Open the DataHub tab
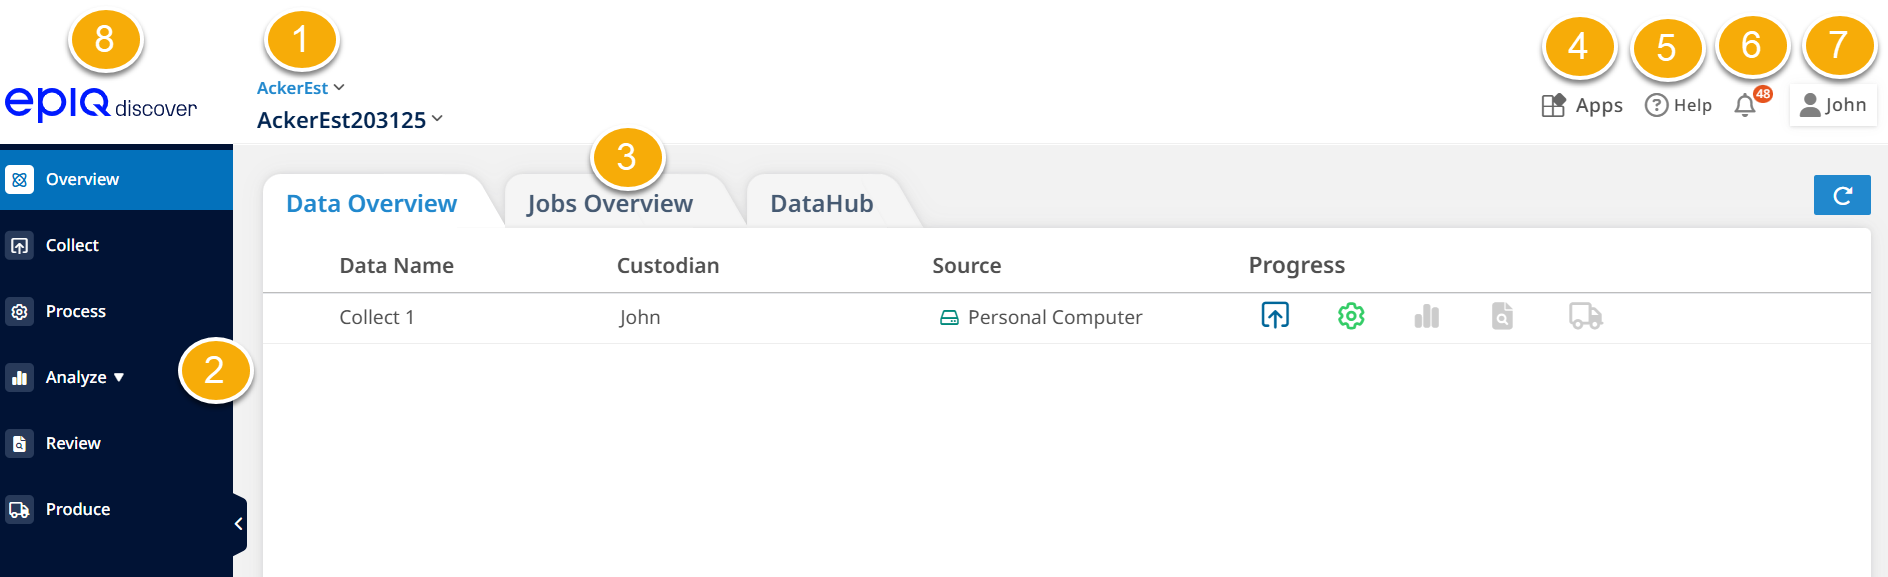 pyautogui.click(x=822, y=204)
